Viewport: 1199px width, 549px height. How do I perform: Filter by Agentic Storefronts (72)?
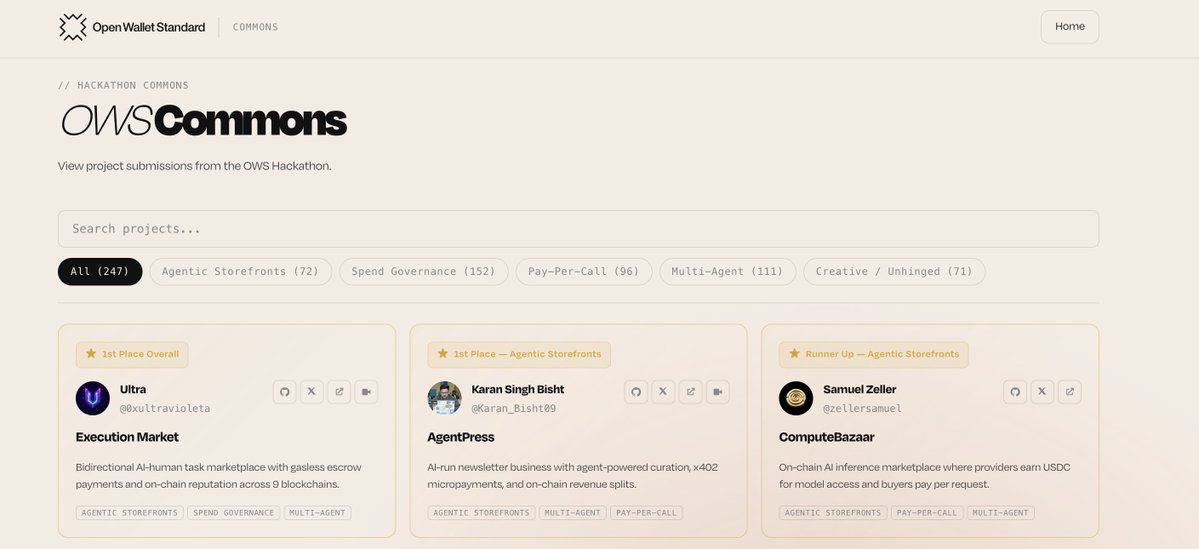(x=240, y=271)
